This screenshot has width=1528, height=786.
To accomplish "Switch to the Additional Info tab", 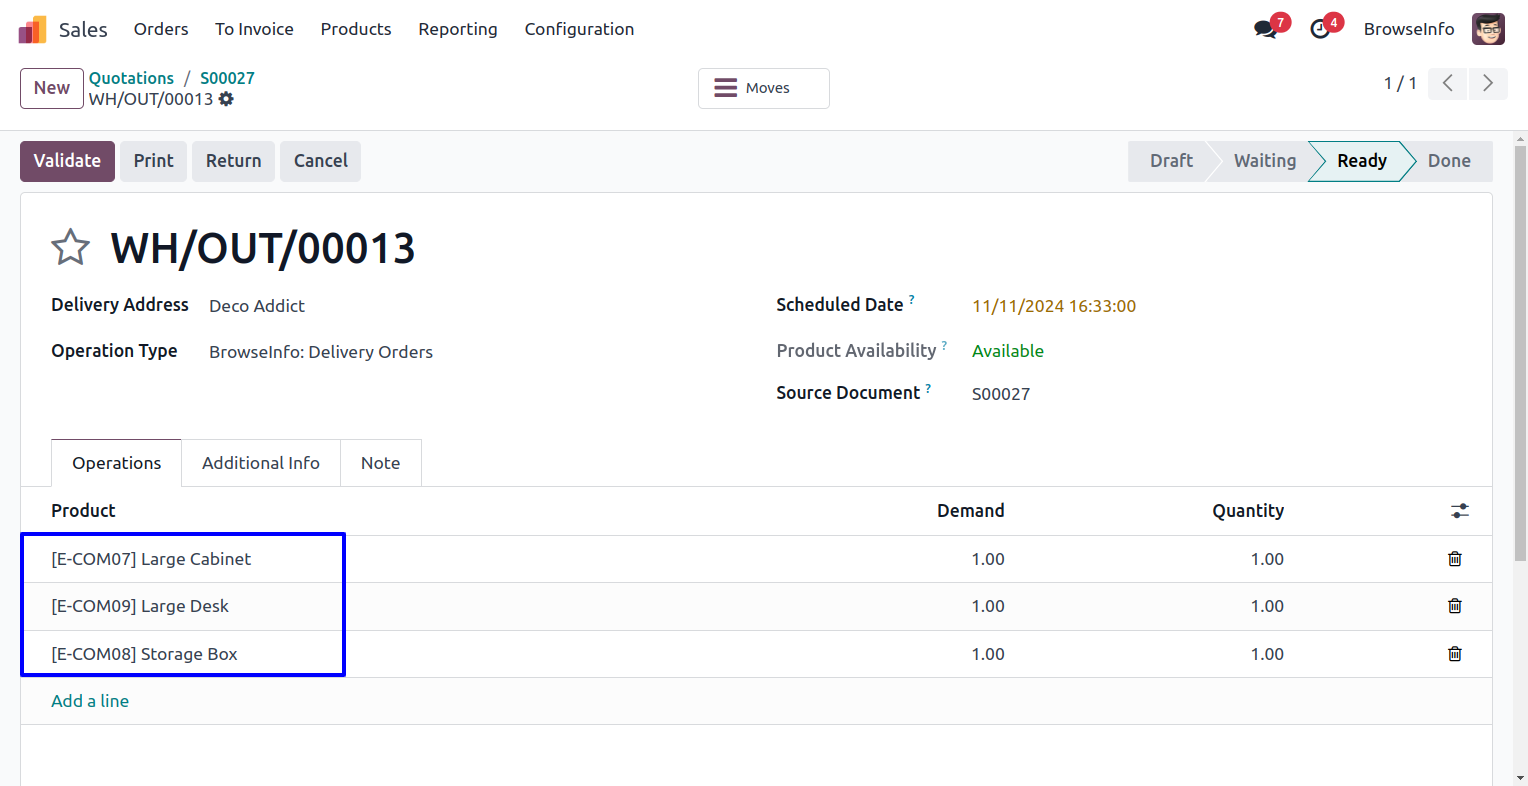I will click(x=261, y=463).
